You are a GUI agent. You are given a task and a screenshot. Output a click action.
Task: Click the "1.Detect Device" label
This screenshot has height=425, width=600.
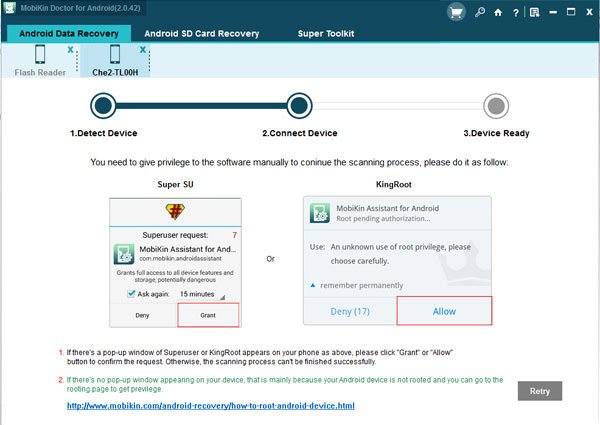point(103,133)
